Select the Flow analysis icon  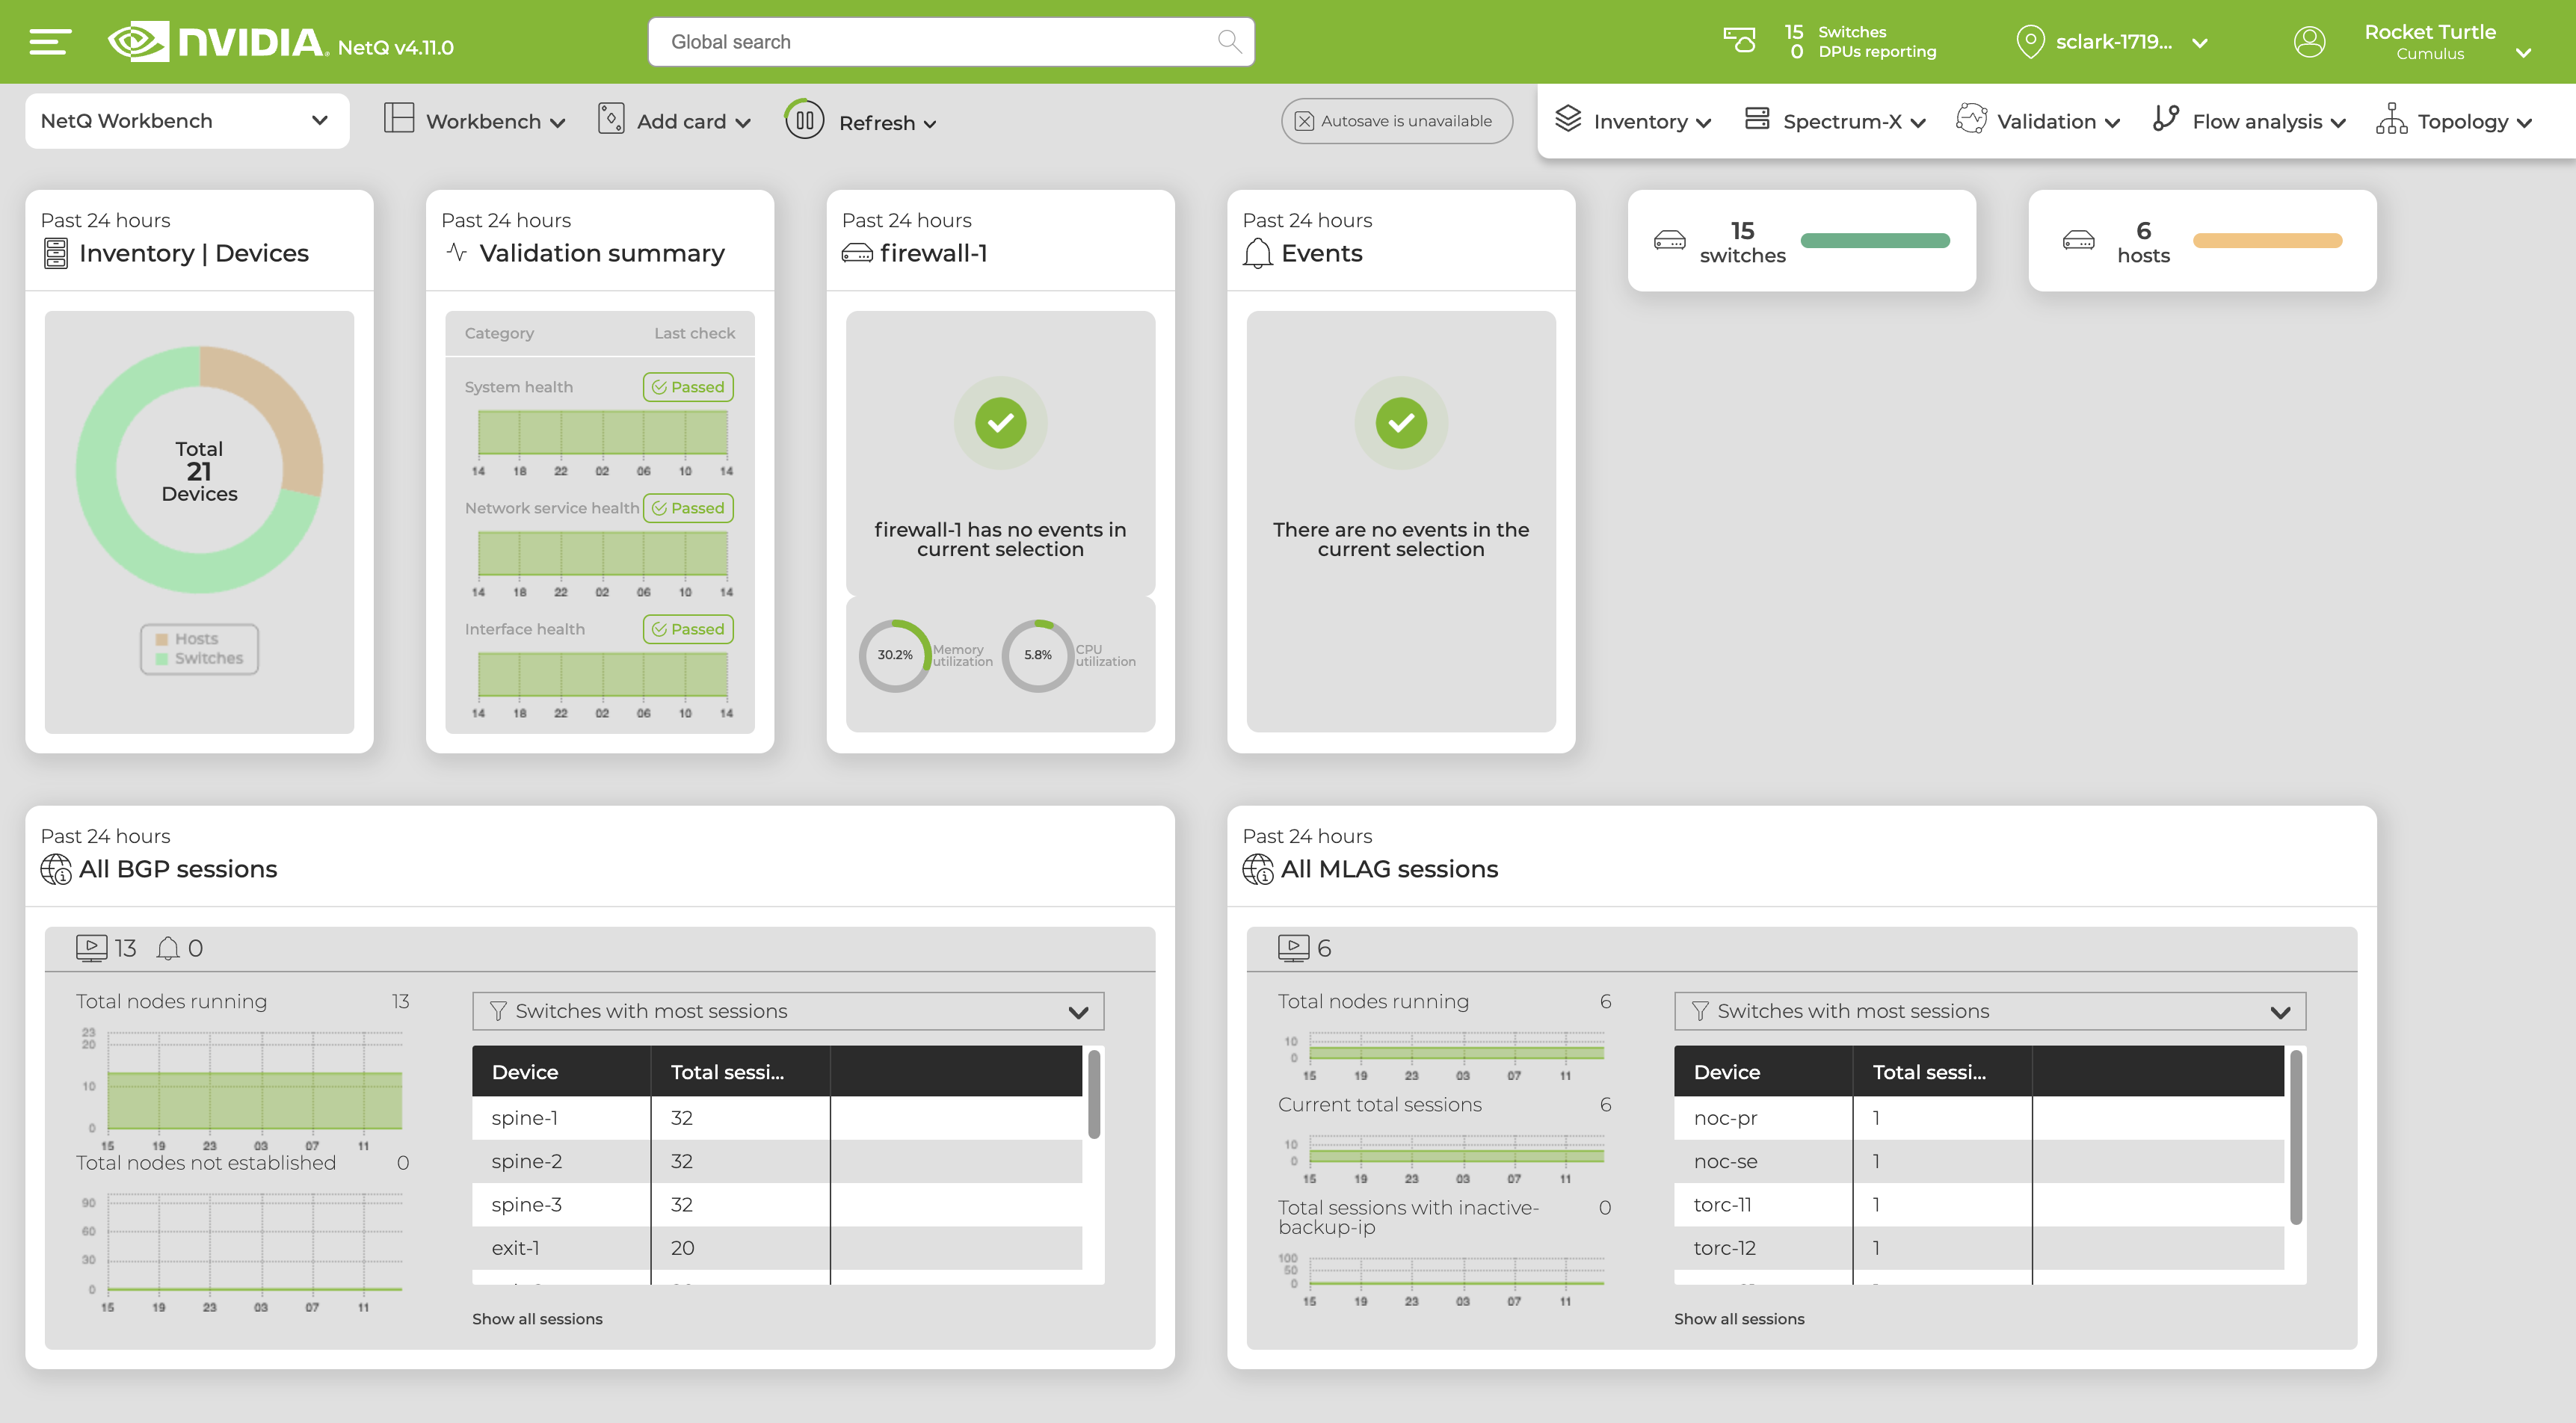click(2165, 119)
